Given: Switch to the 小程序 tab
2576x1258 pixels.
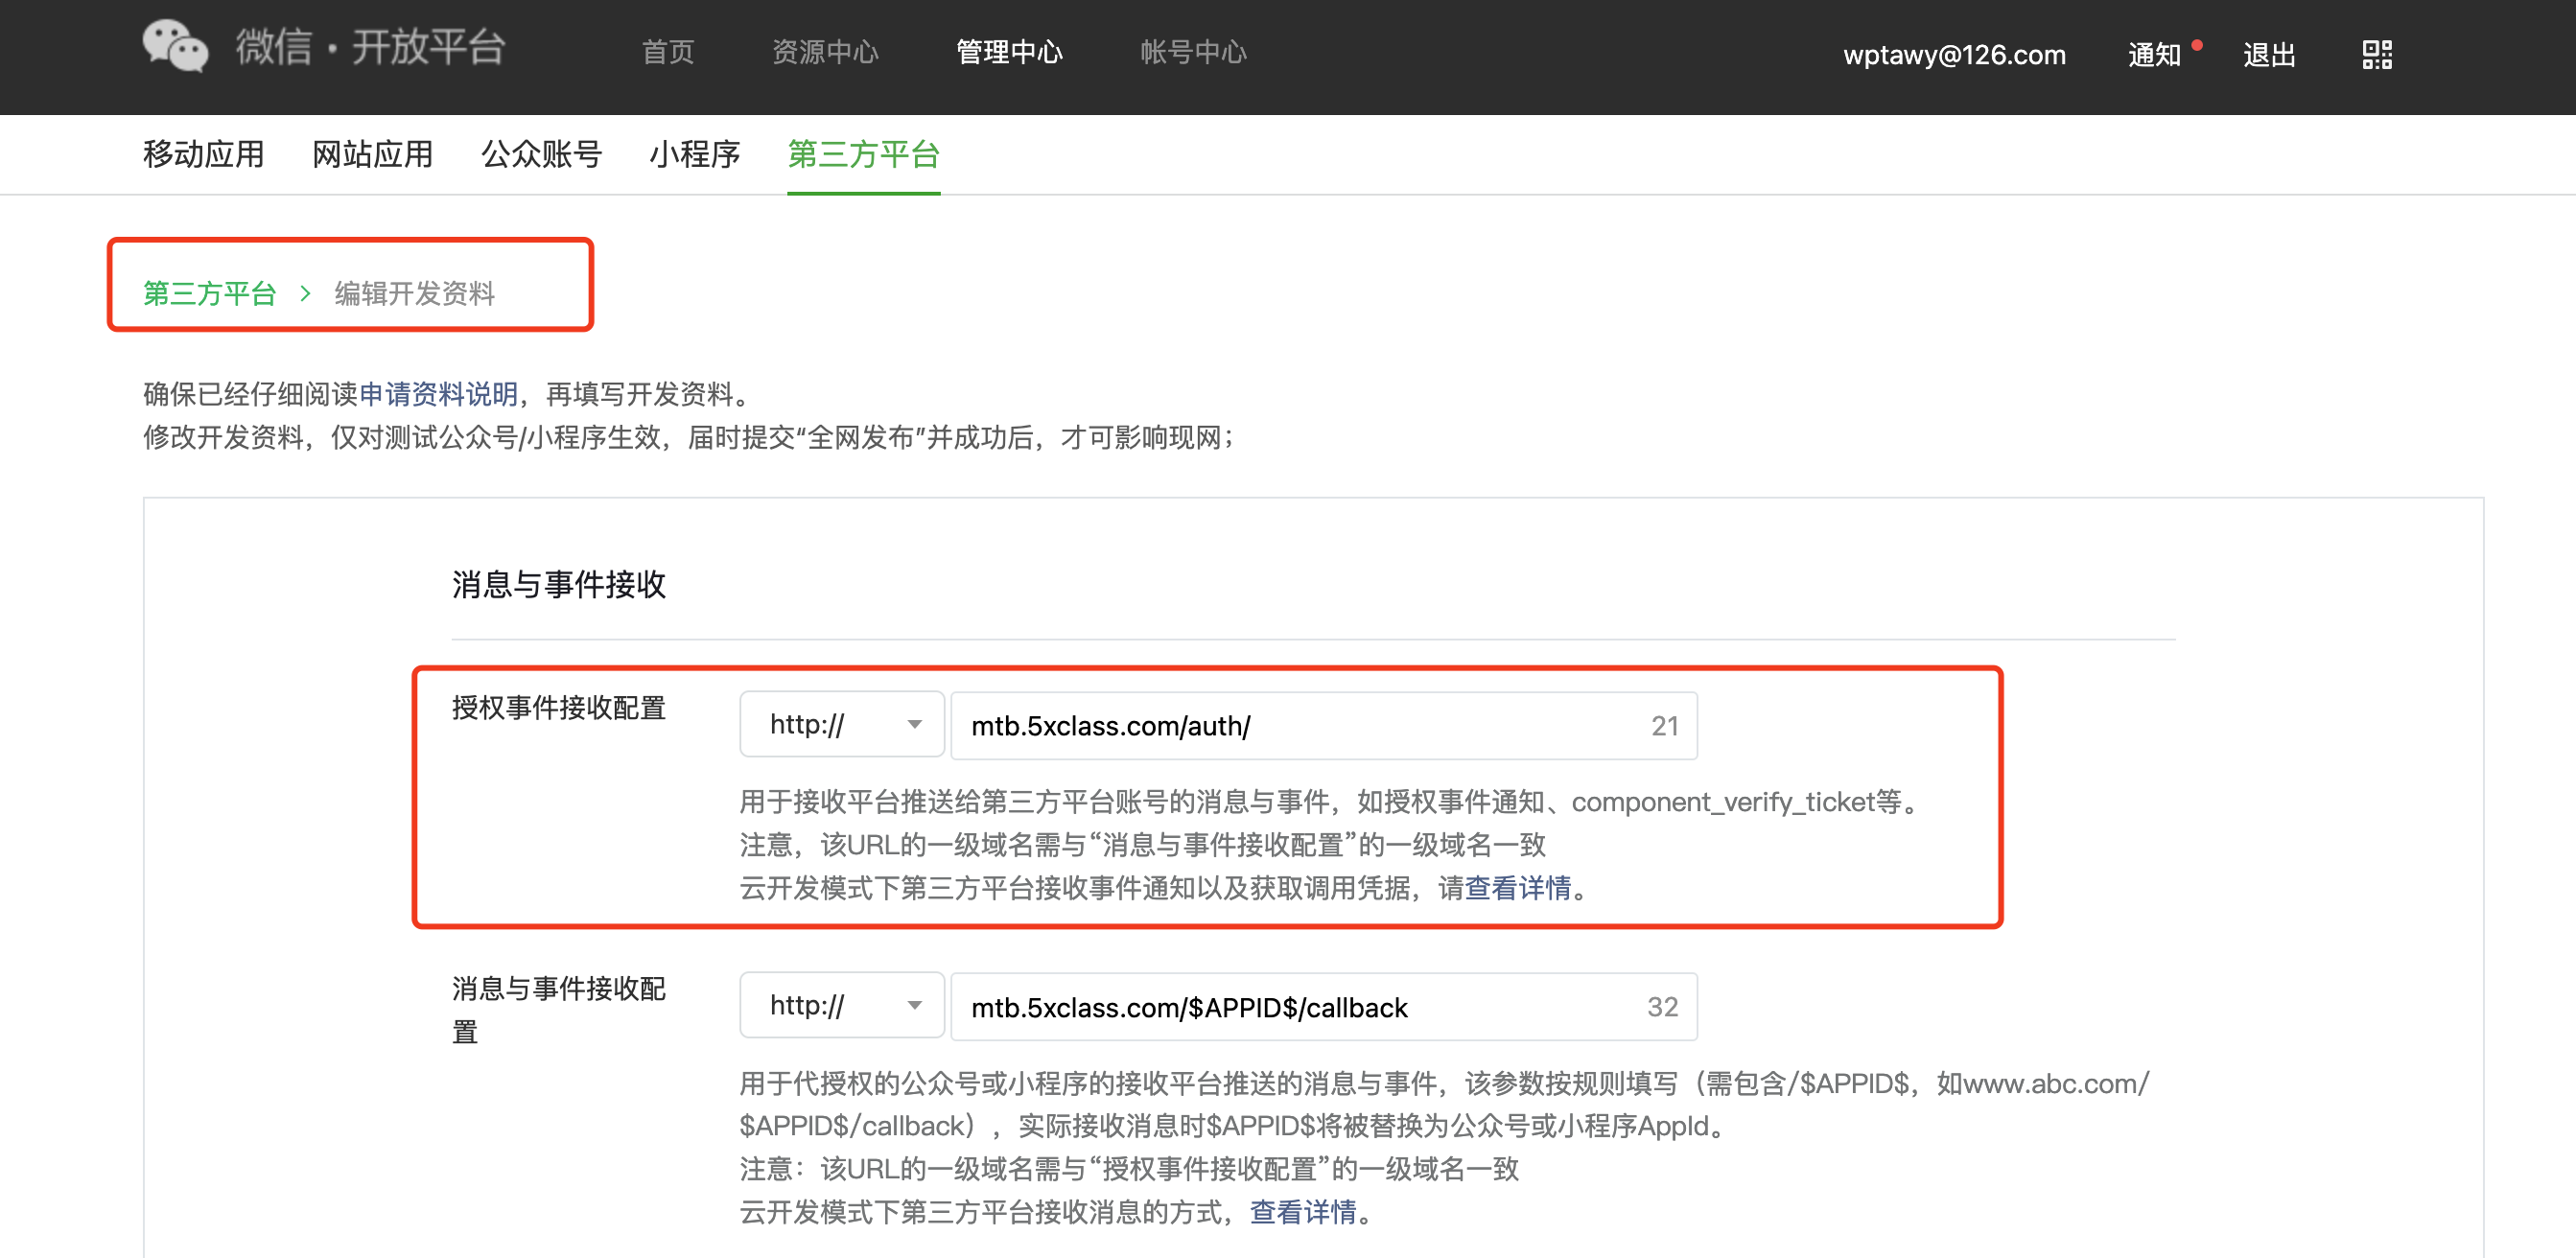Looking at the screenshot, I should tap(694, 154).
